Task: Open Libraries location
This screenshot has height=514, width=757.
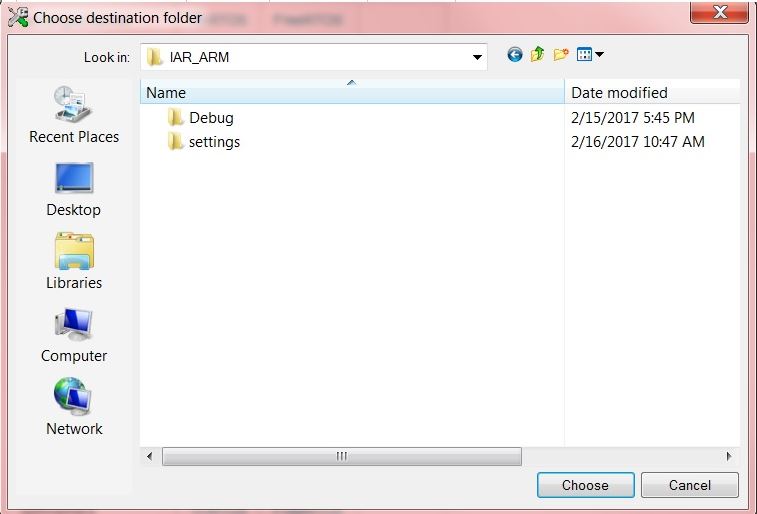Action: pos(74,262)
